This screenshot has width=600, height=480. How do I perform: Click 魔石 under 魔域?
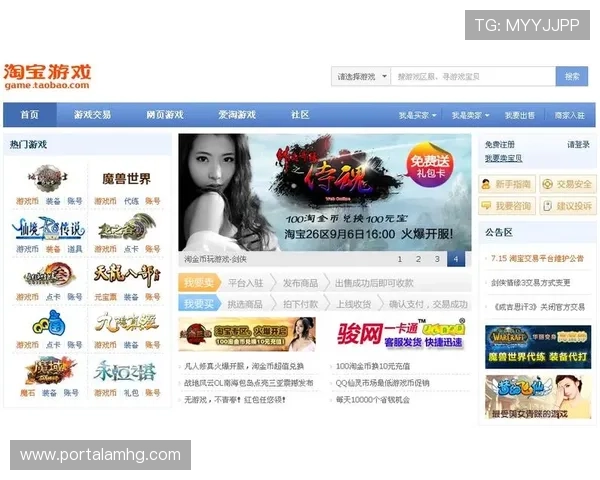point(28,393)
